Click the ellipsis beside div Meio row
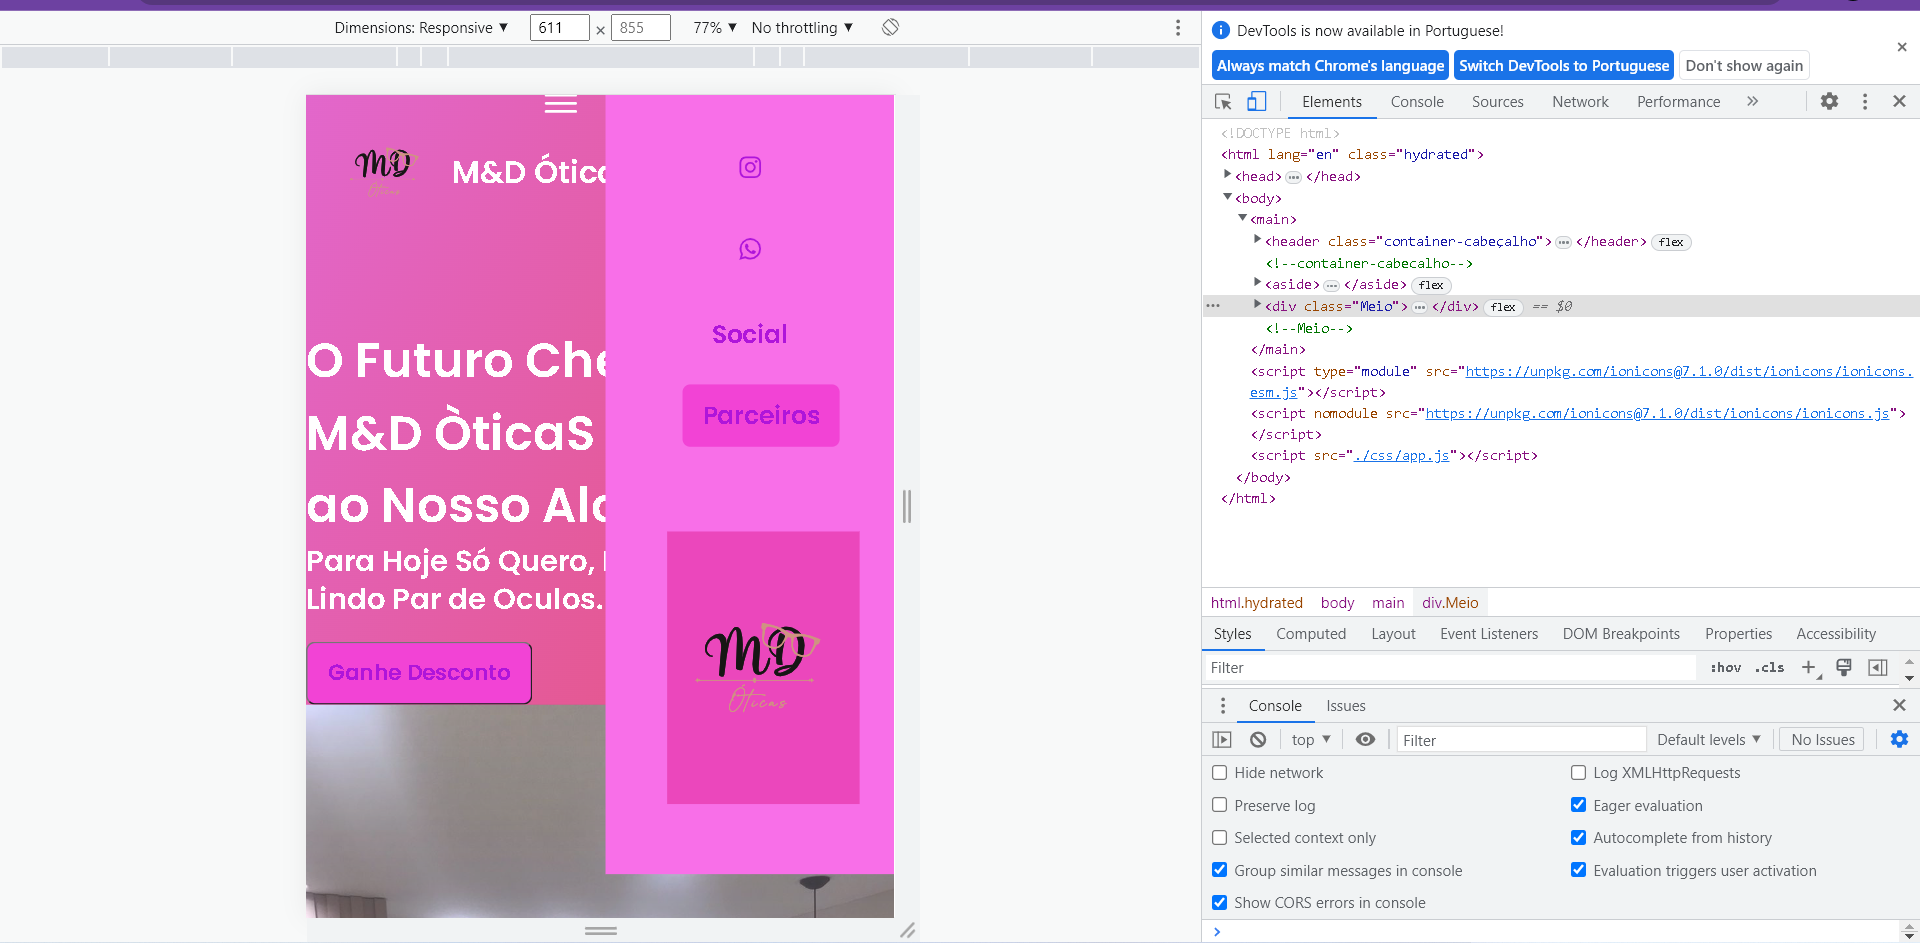1920x943 pixels. (x=1419, y=307)
